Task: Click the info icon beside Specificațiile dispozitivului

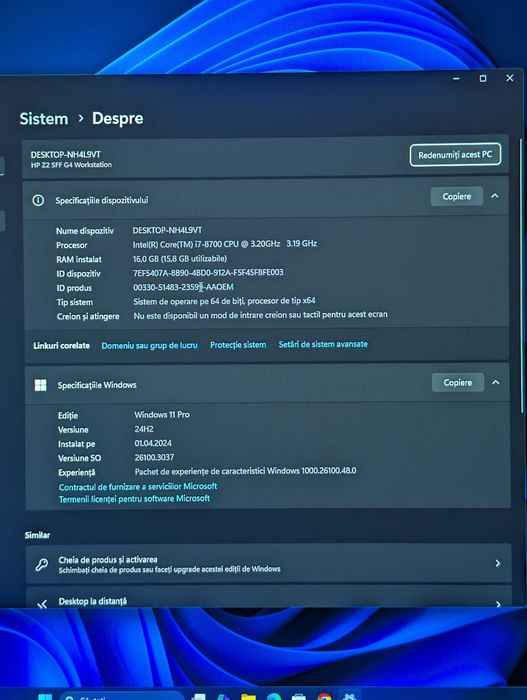Action: tap(38, 200)
